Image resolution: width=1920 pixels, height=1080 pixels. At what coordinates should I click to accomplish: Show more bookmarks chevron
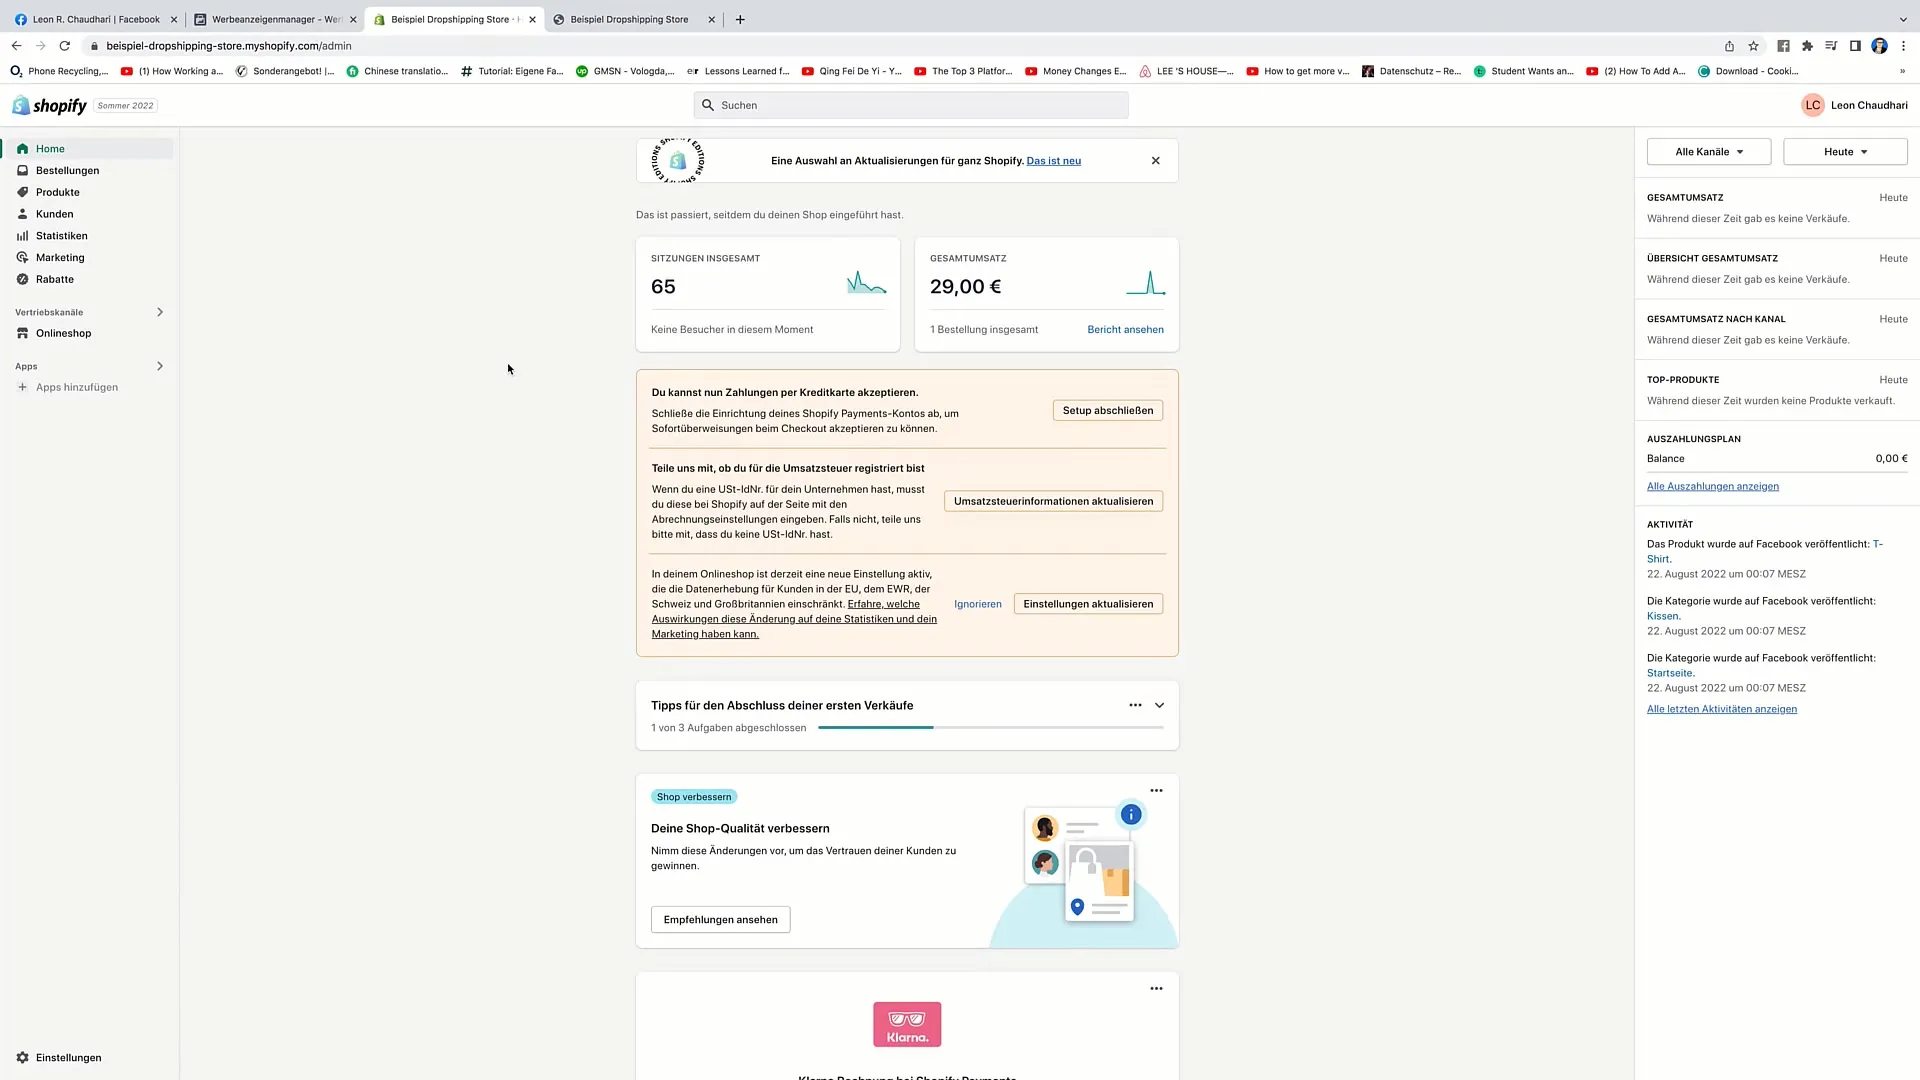point(1902,71)
